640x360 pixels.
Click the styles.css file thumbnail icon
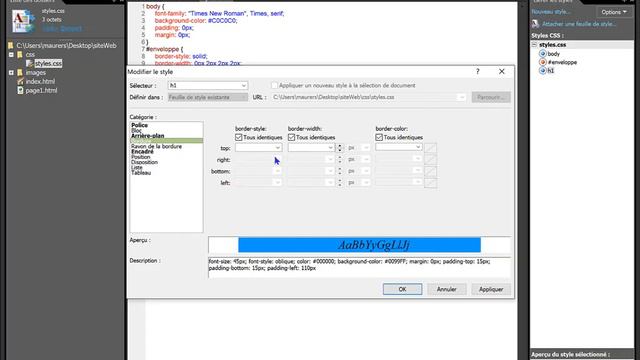23,20
